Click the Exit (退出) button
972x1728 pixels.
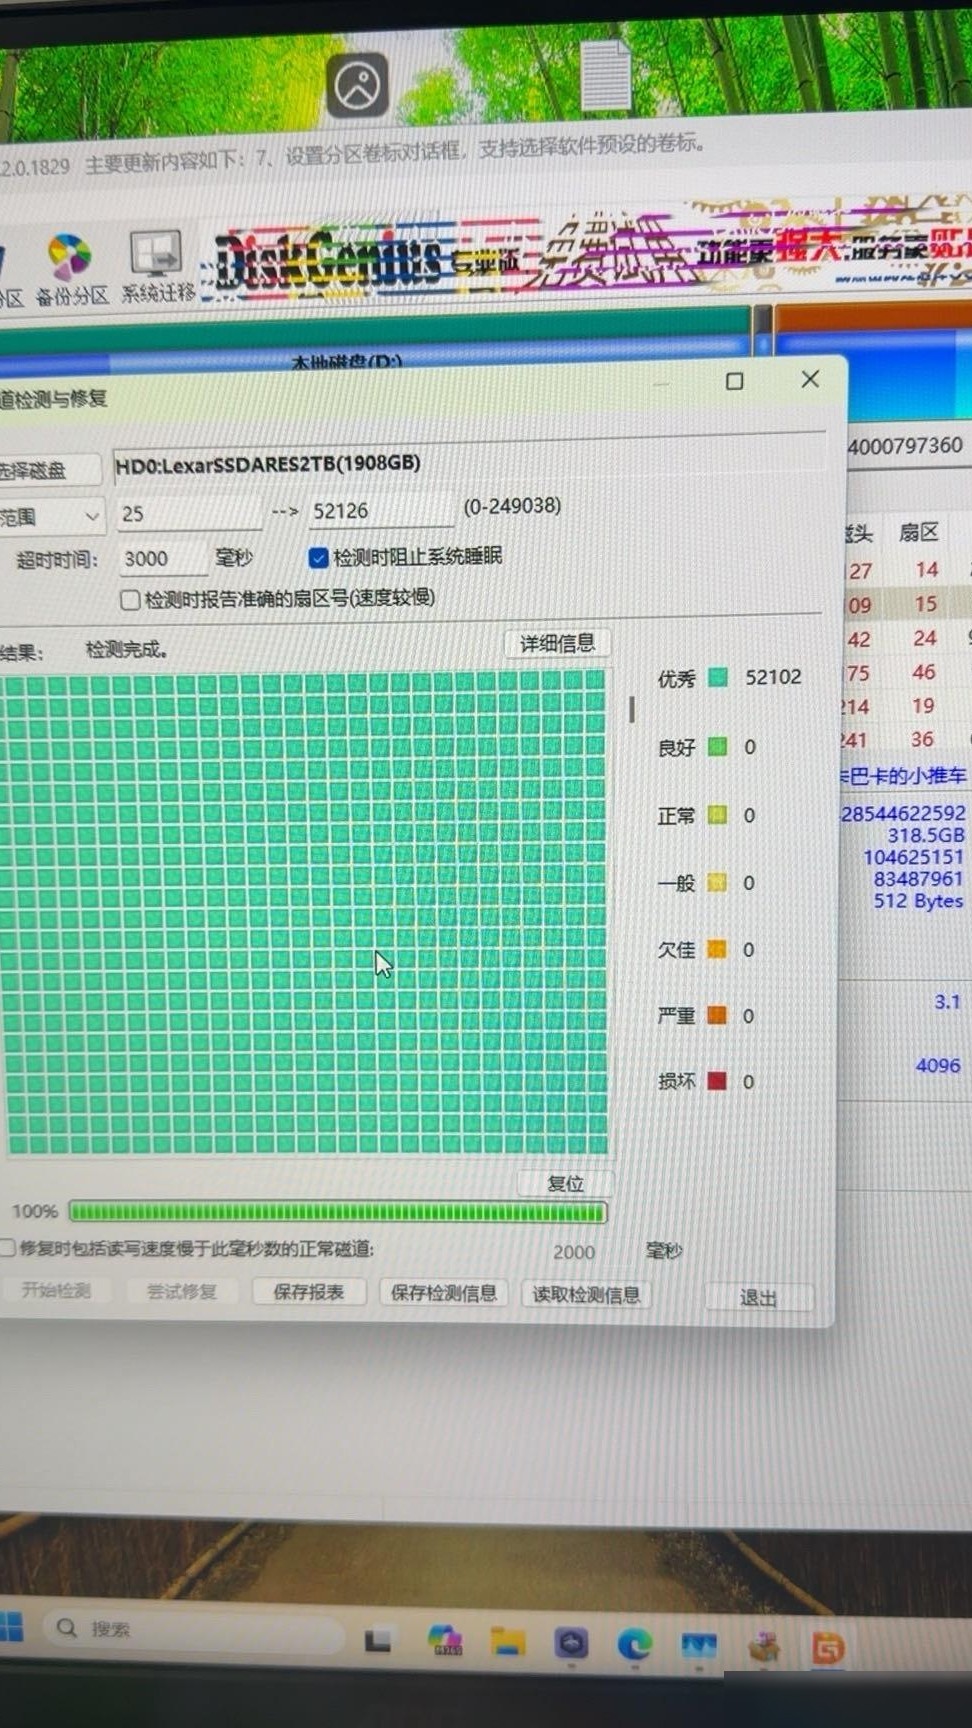pyautogui.click(x=758, y=1298)
